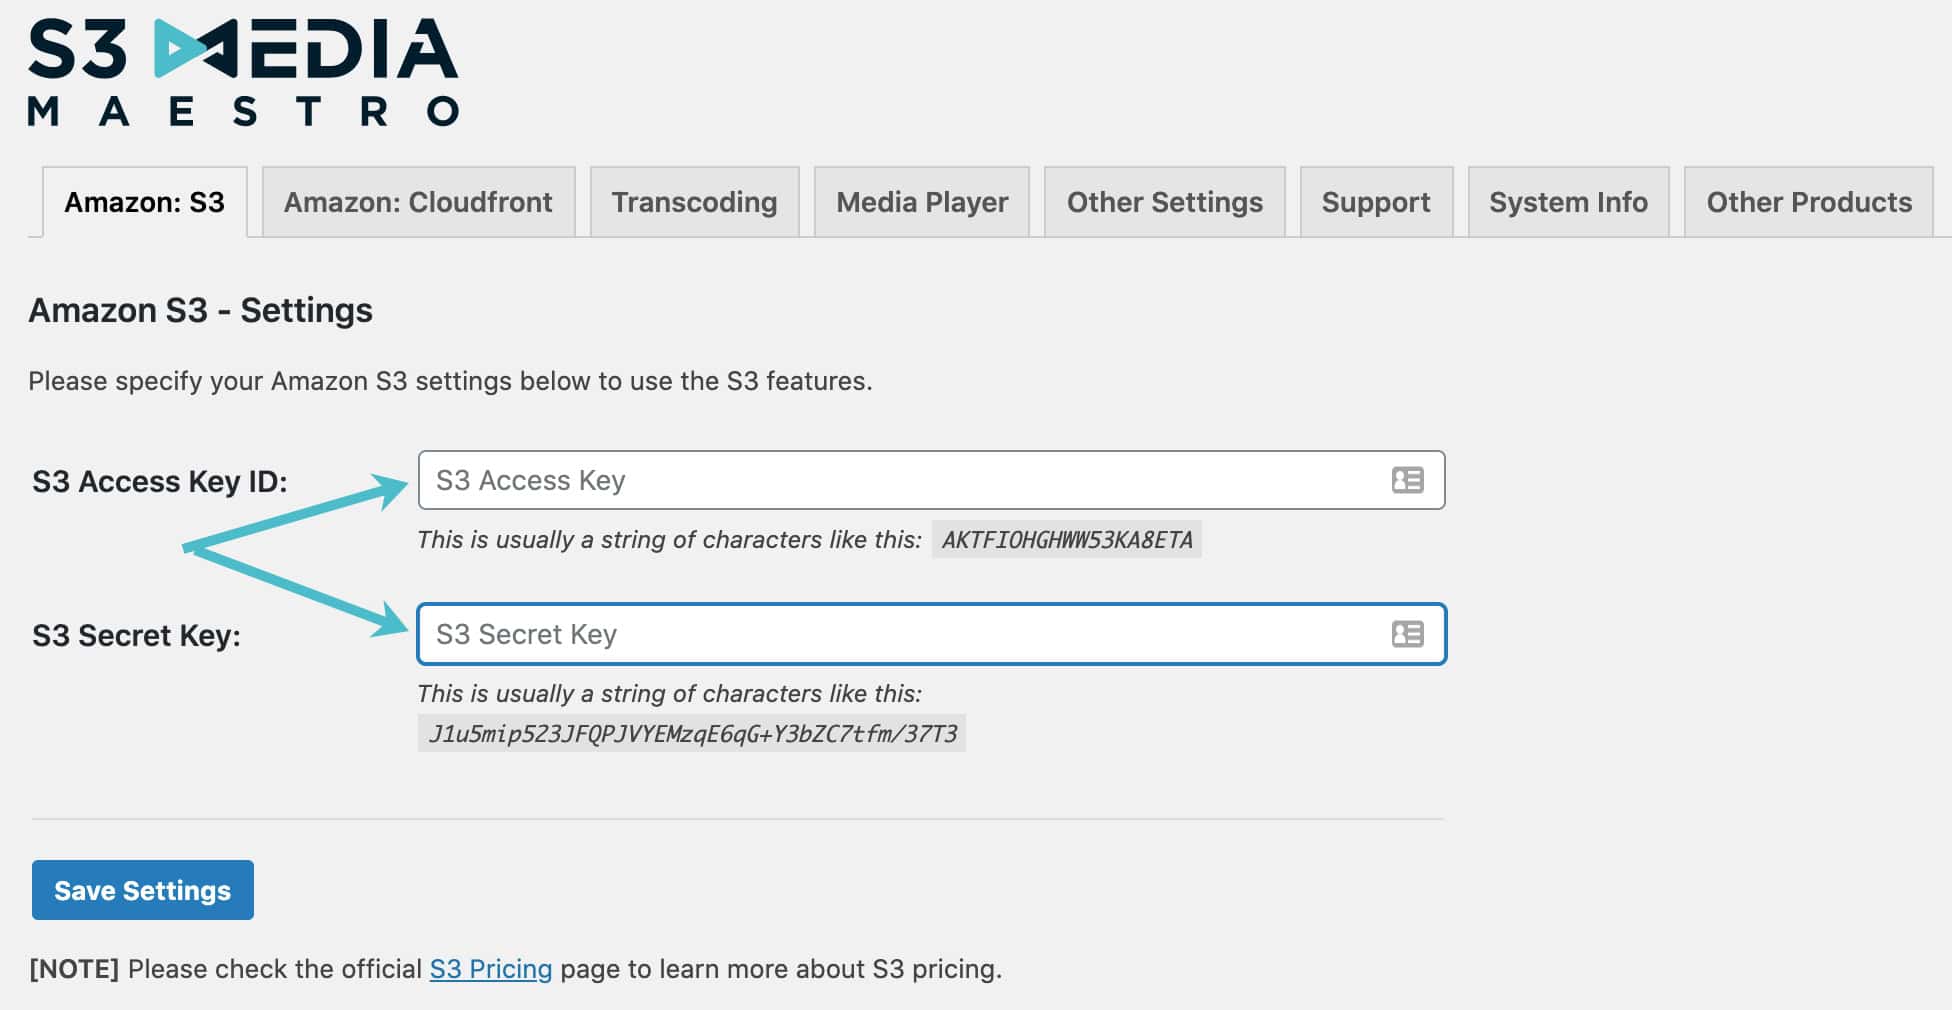Focus the S3 Secret Key input field
The height and width of the screenshot is (1010, 1952).
click(x=931, y=634)
